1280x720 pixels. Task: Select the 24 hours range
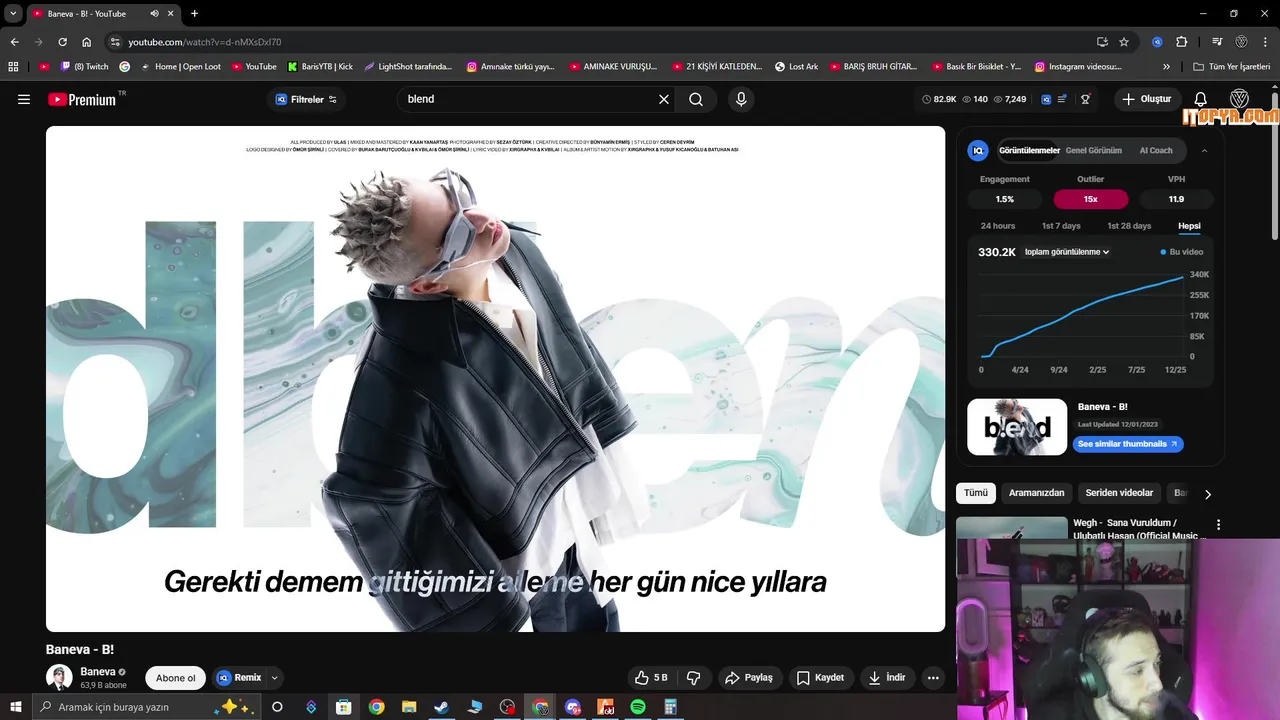[x=998, y=226]
